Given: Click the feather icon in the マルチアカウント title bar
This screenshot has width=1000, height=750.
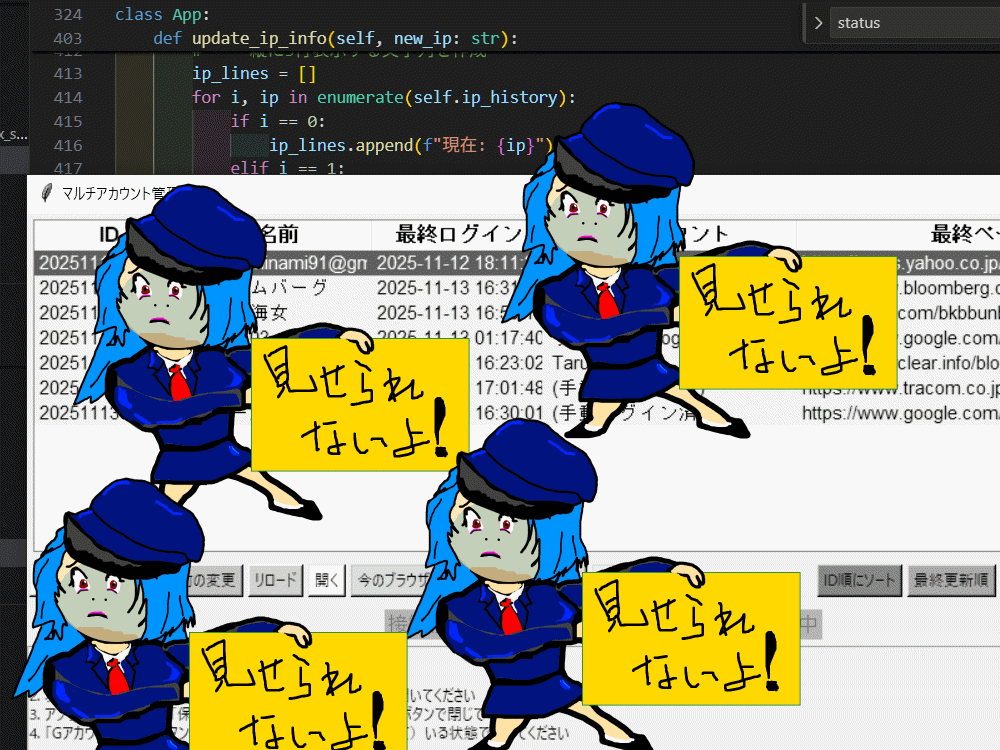Looking at the screenshot, I should 46,194.
